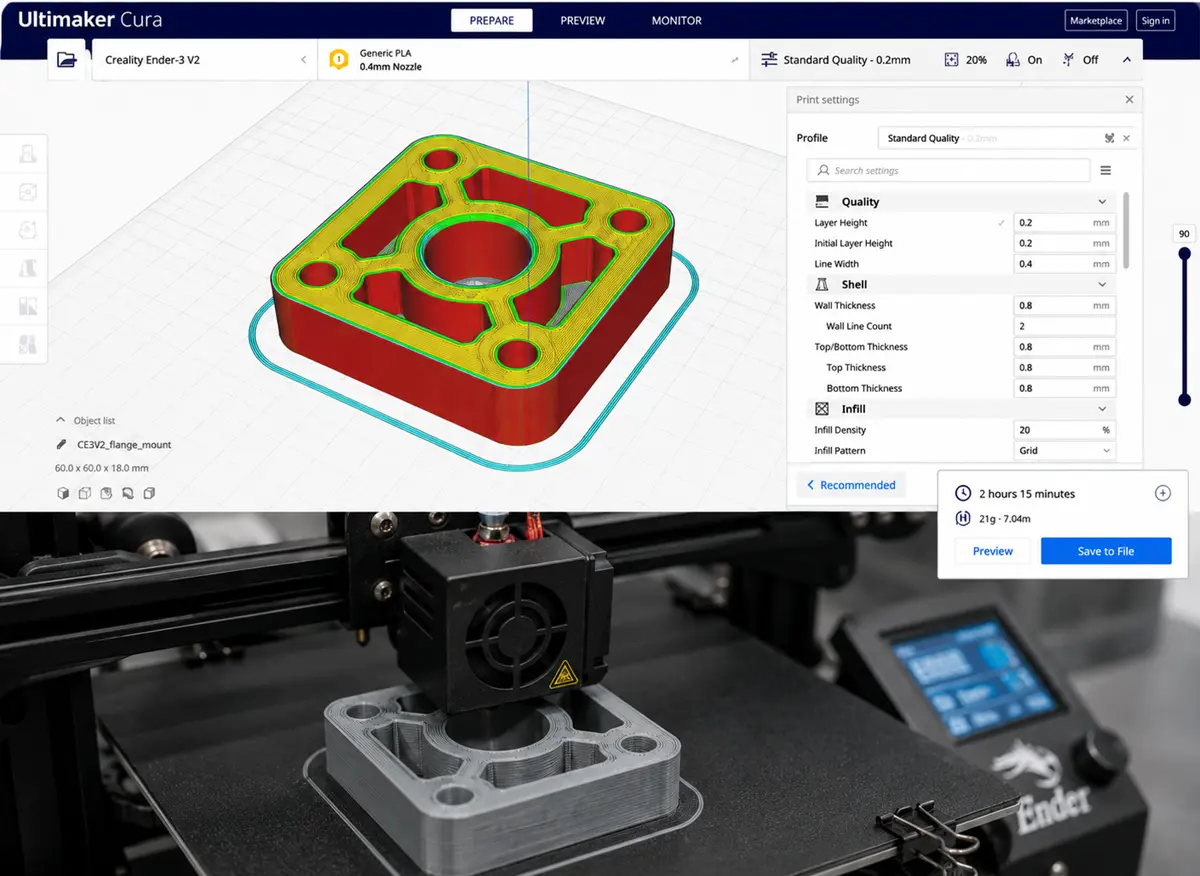Click bottom handle of layer slider
This screenshot has height=876, width=1200.
(x=1184, y=400)
